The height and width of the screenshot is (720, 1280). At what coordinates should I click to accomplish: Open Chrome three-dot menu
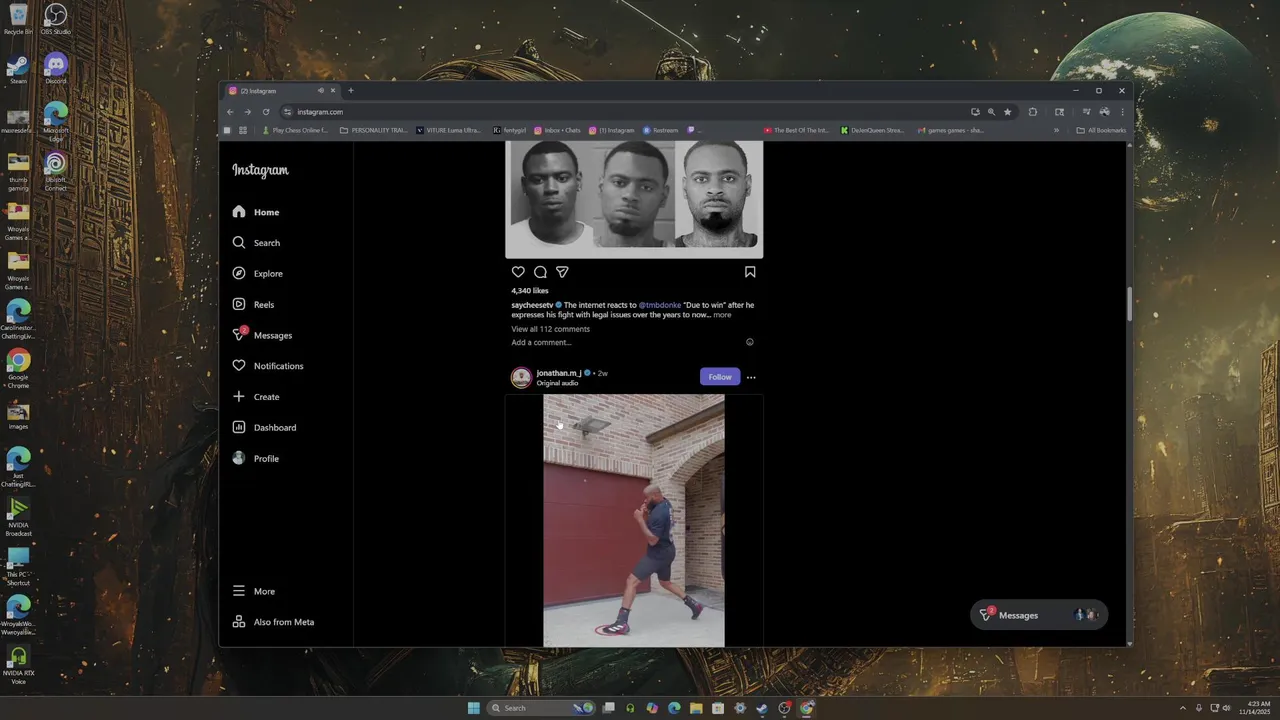pyautogui.click(x=1122, y=112)
